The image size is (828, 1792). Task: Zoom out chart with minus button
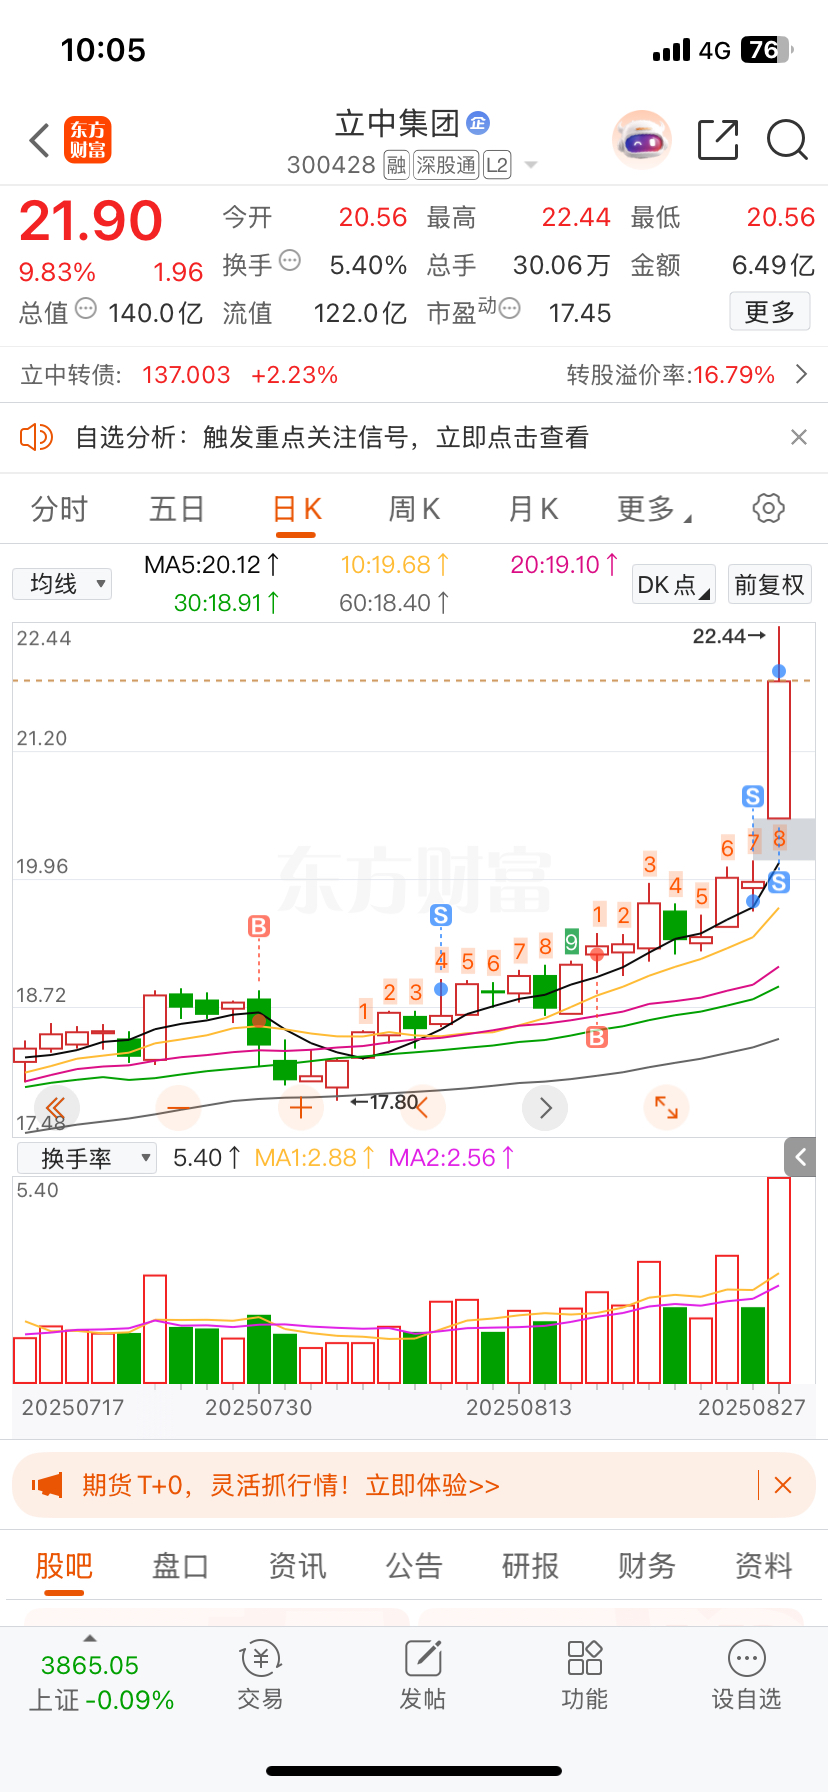click(179, 1108)
